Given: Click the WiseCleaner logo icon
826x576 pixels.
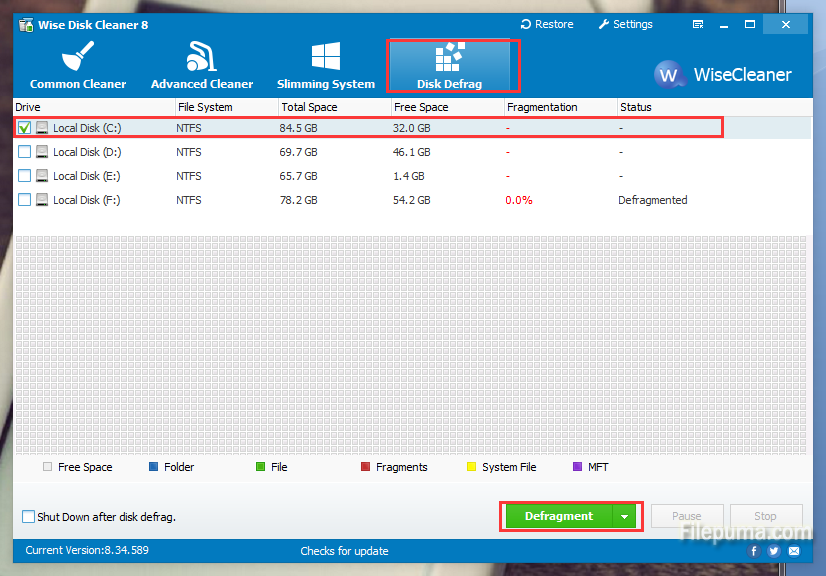Looking at the screenshot, I should (668, 75).
